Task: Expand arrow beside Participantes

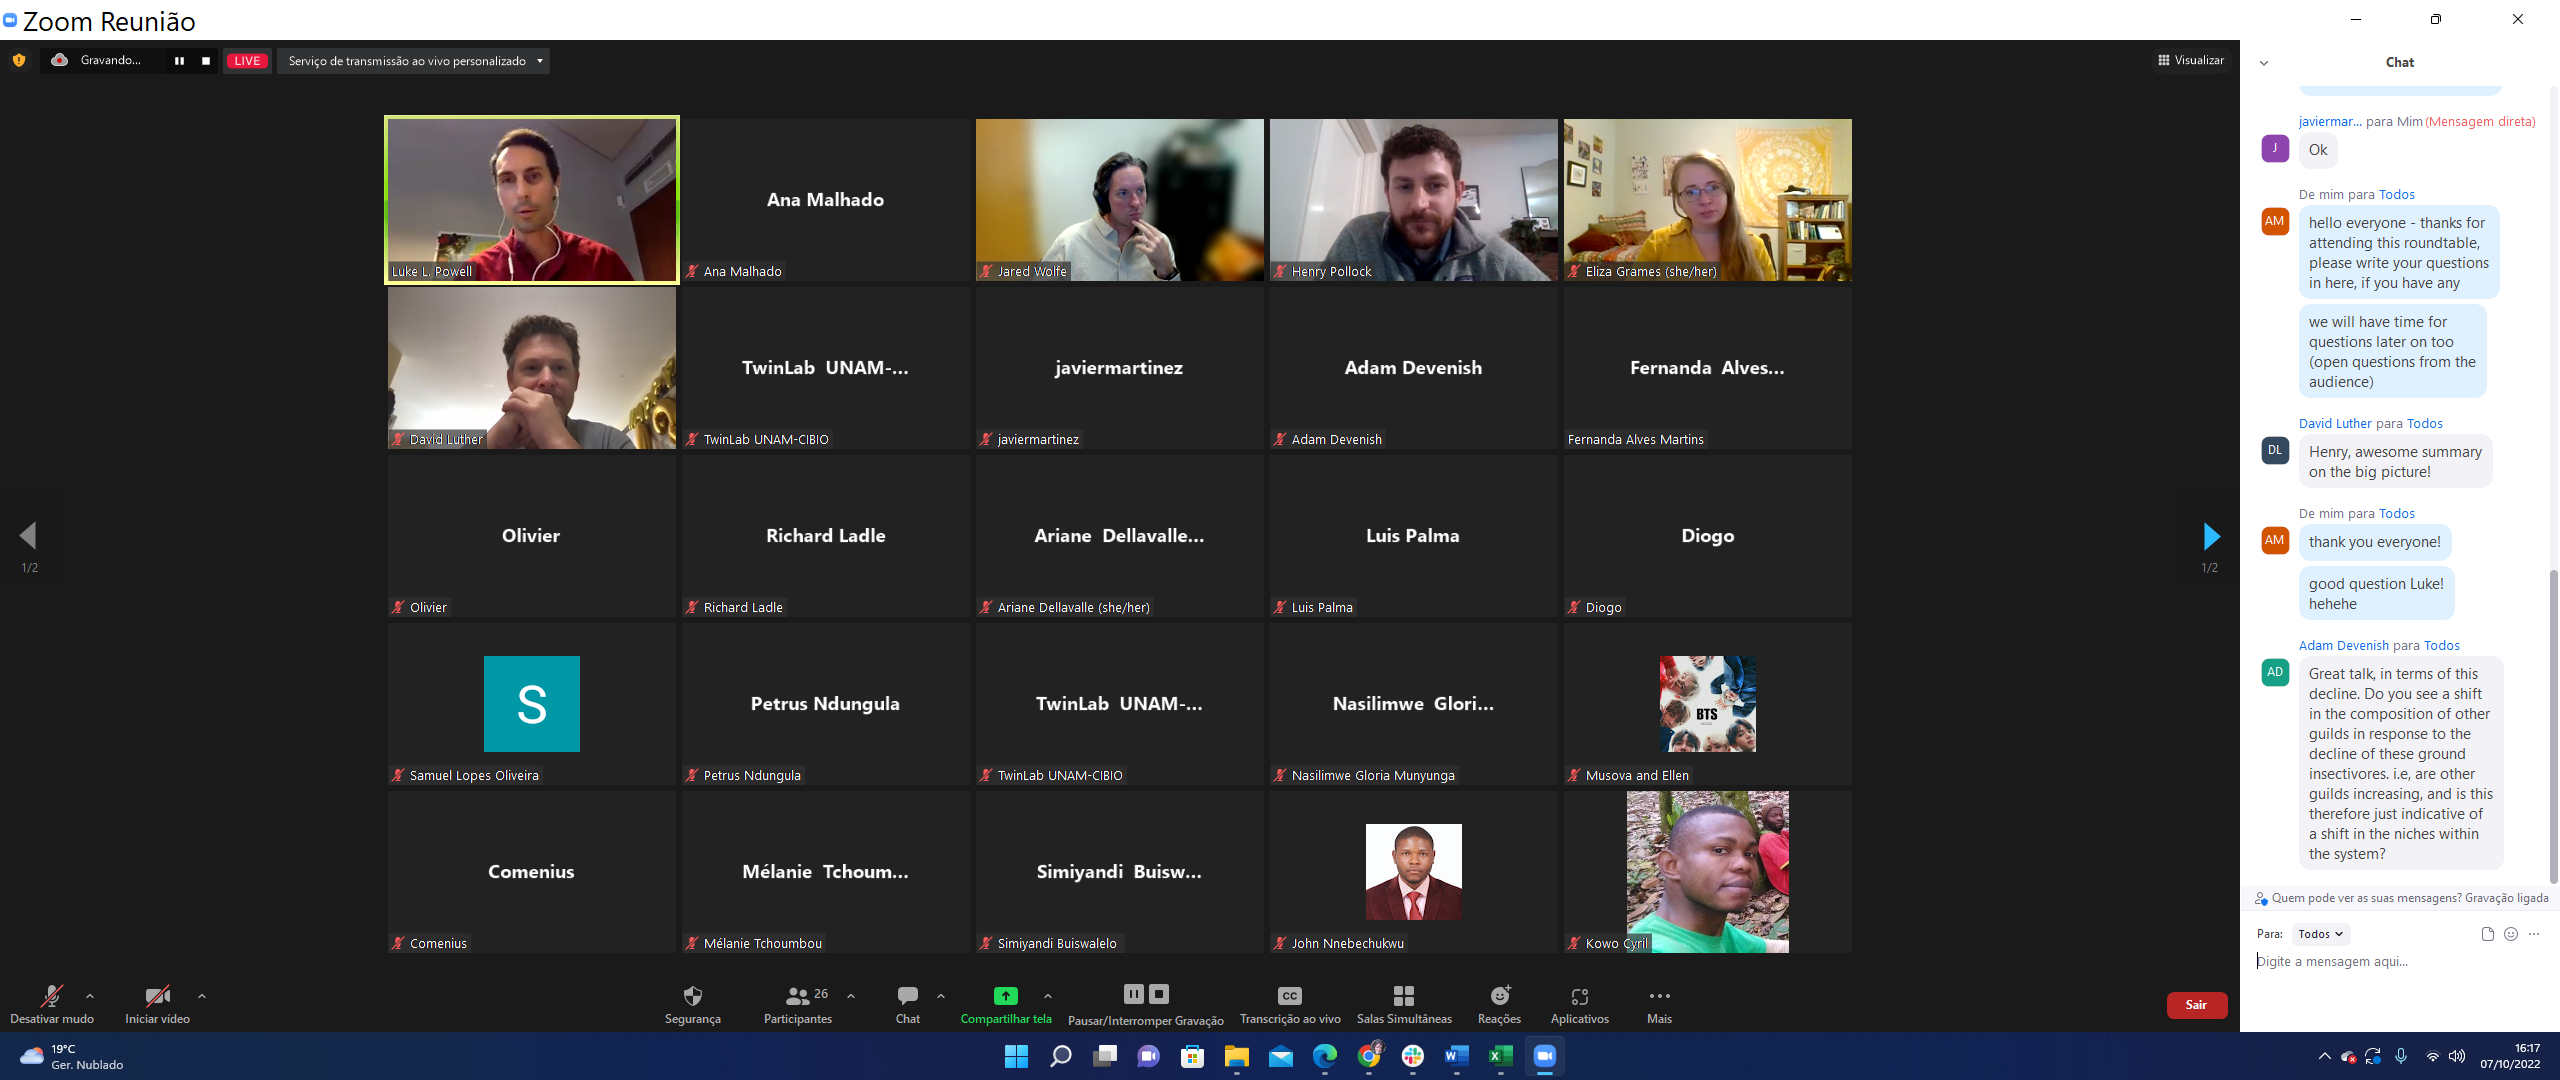Action: [x=851, y=996]
